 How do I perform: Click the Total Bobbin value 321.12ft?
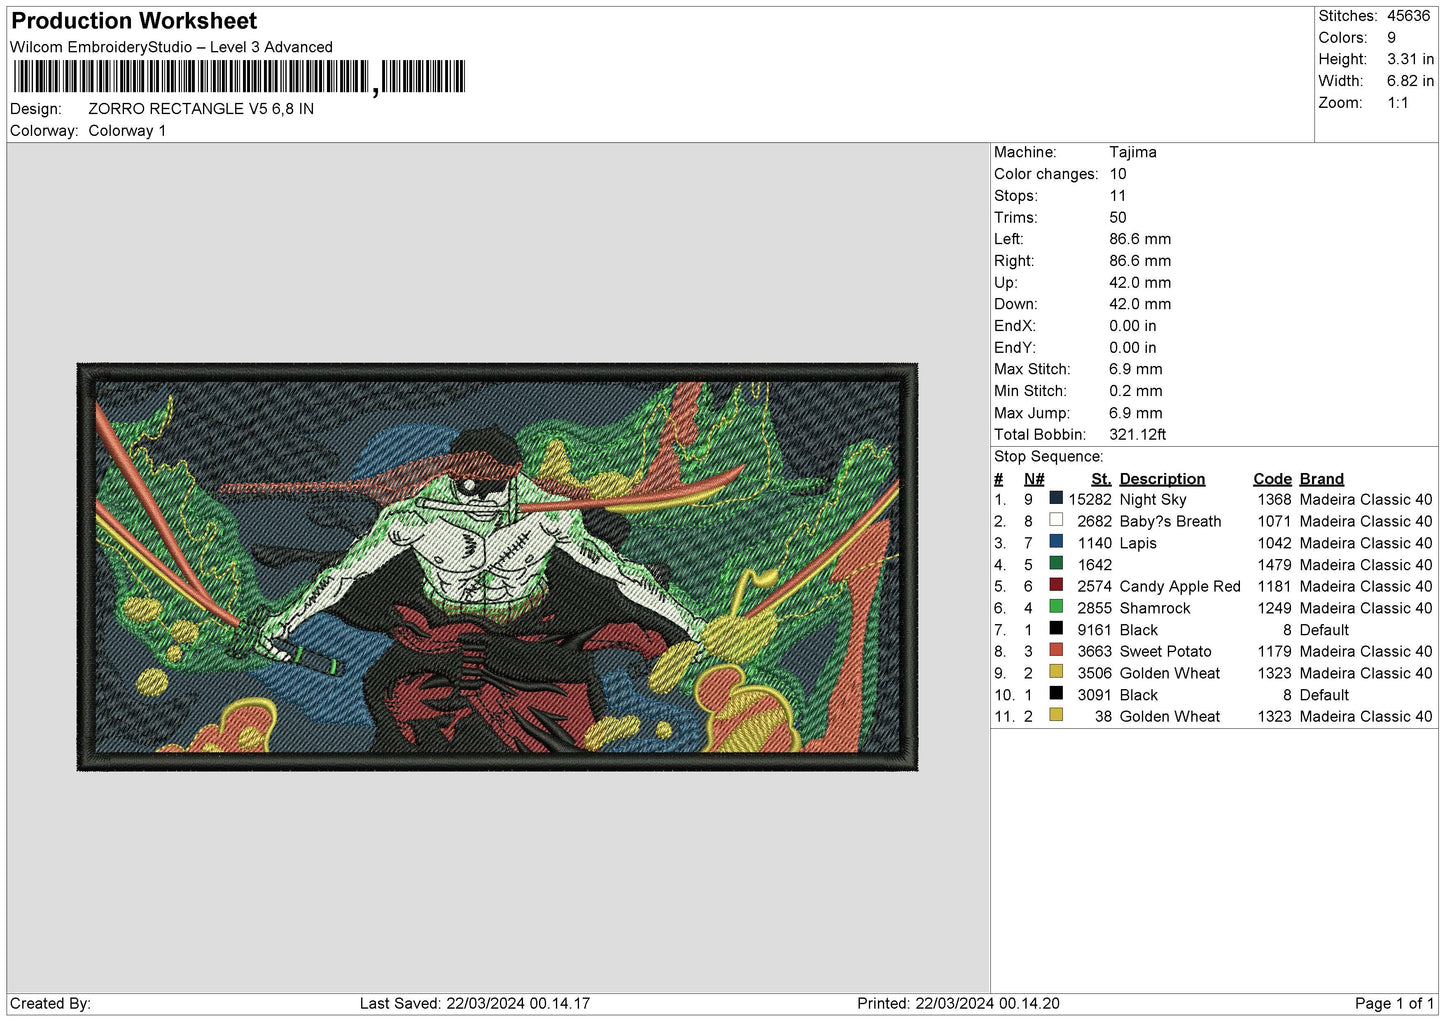coord(1138,434)
